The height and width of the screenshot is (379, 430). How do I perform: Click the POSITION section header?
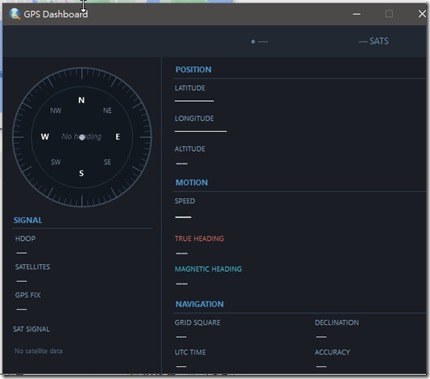tap(193, 70)
